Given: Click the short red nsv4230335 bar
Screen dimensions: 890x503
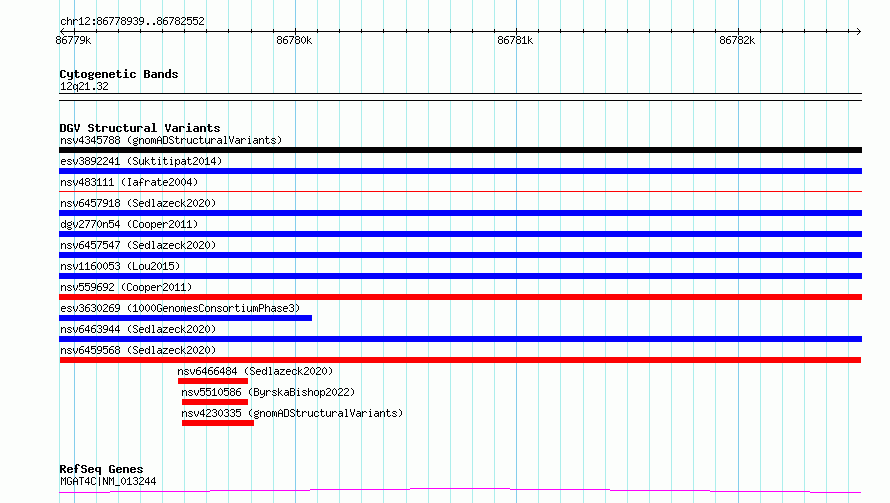Looking at the screenshot, I should [x=218, y=423].
